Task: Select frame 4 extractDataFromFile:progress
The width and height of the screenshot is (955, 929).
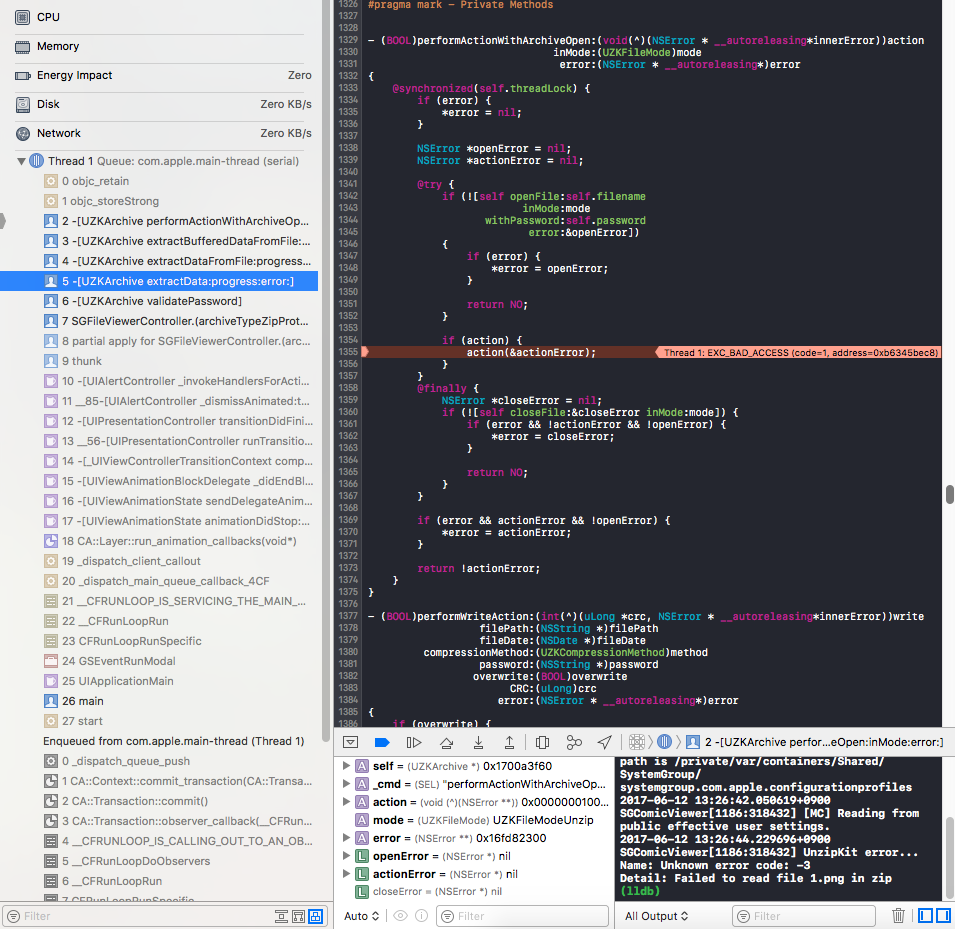Action: point(159,261)
